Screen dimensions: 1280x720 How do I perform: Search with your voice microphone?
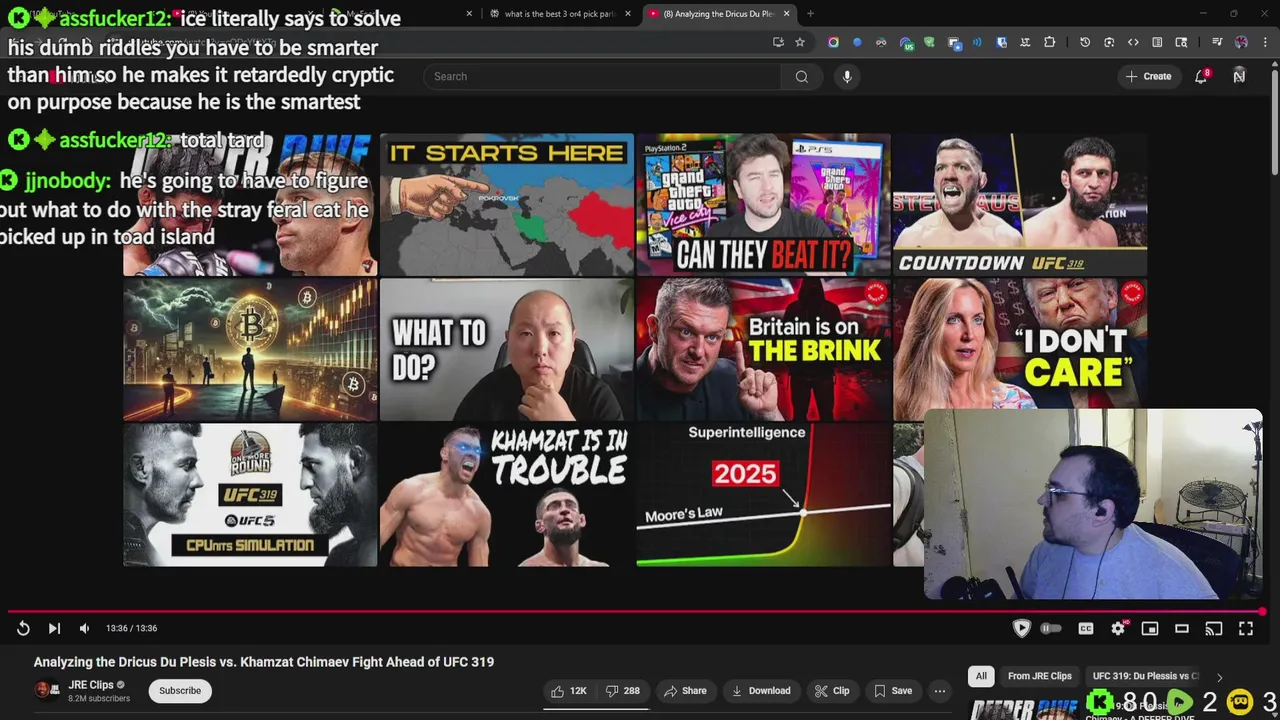click(x=847, y=76)
